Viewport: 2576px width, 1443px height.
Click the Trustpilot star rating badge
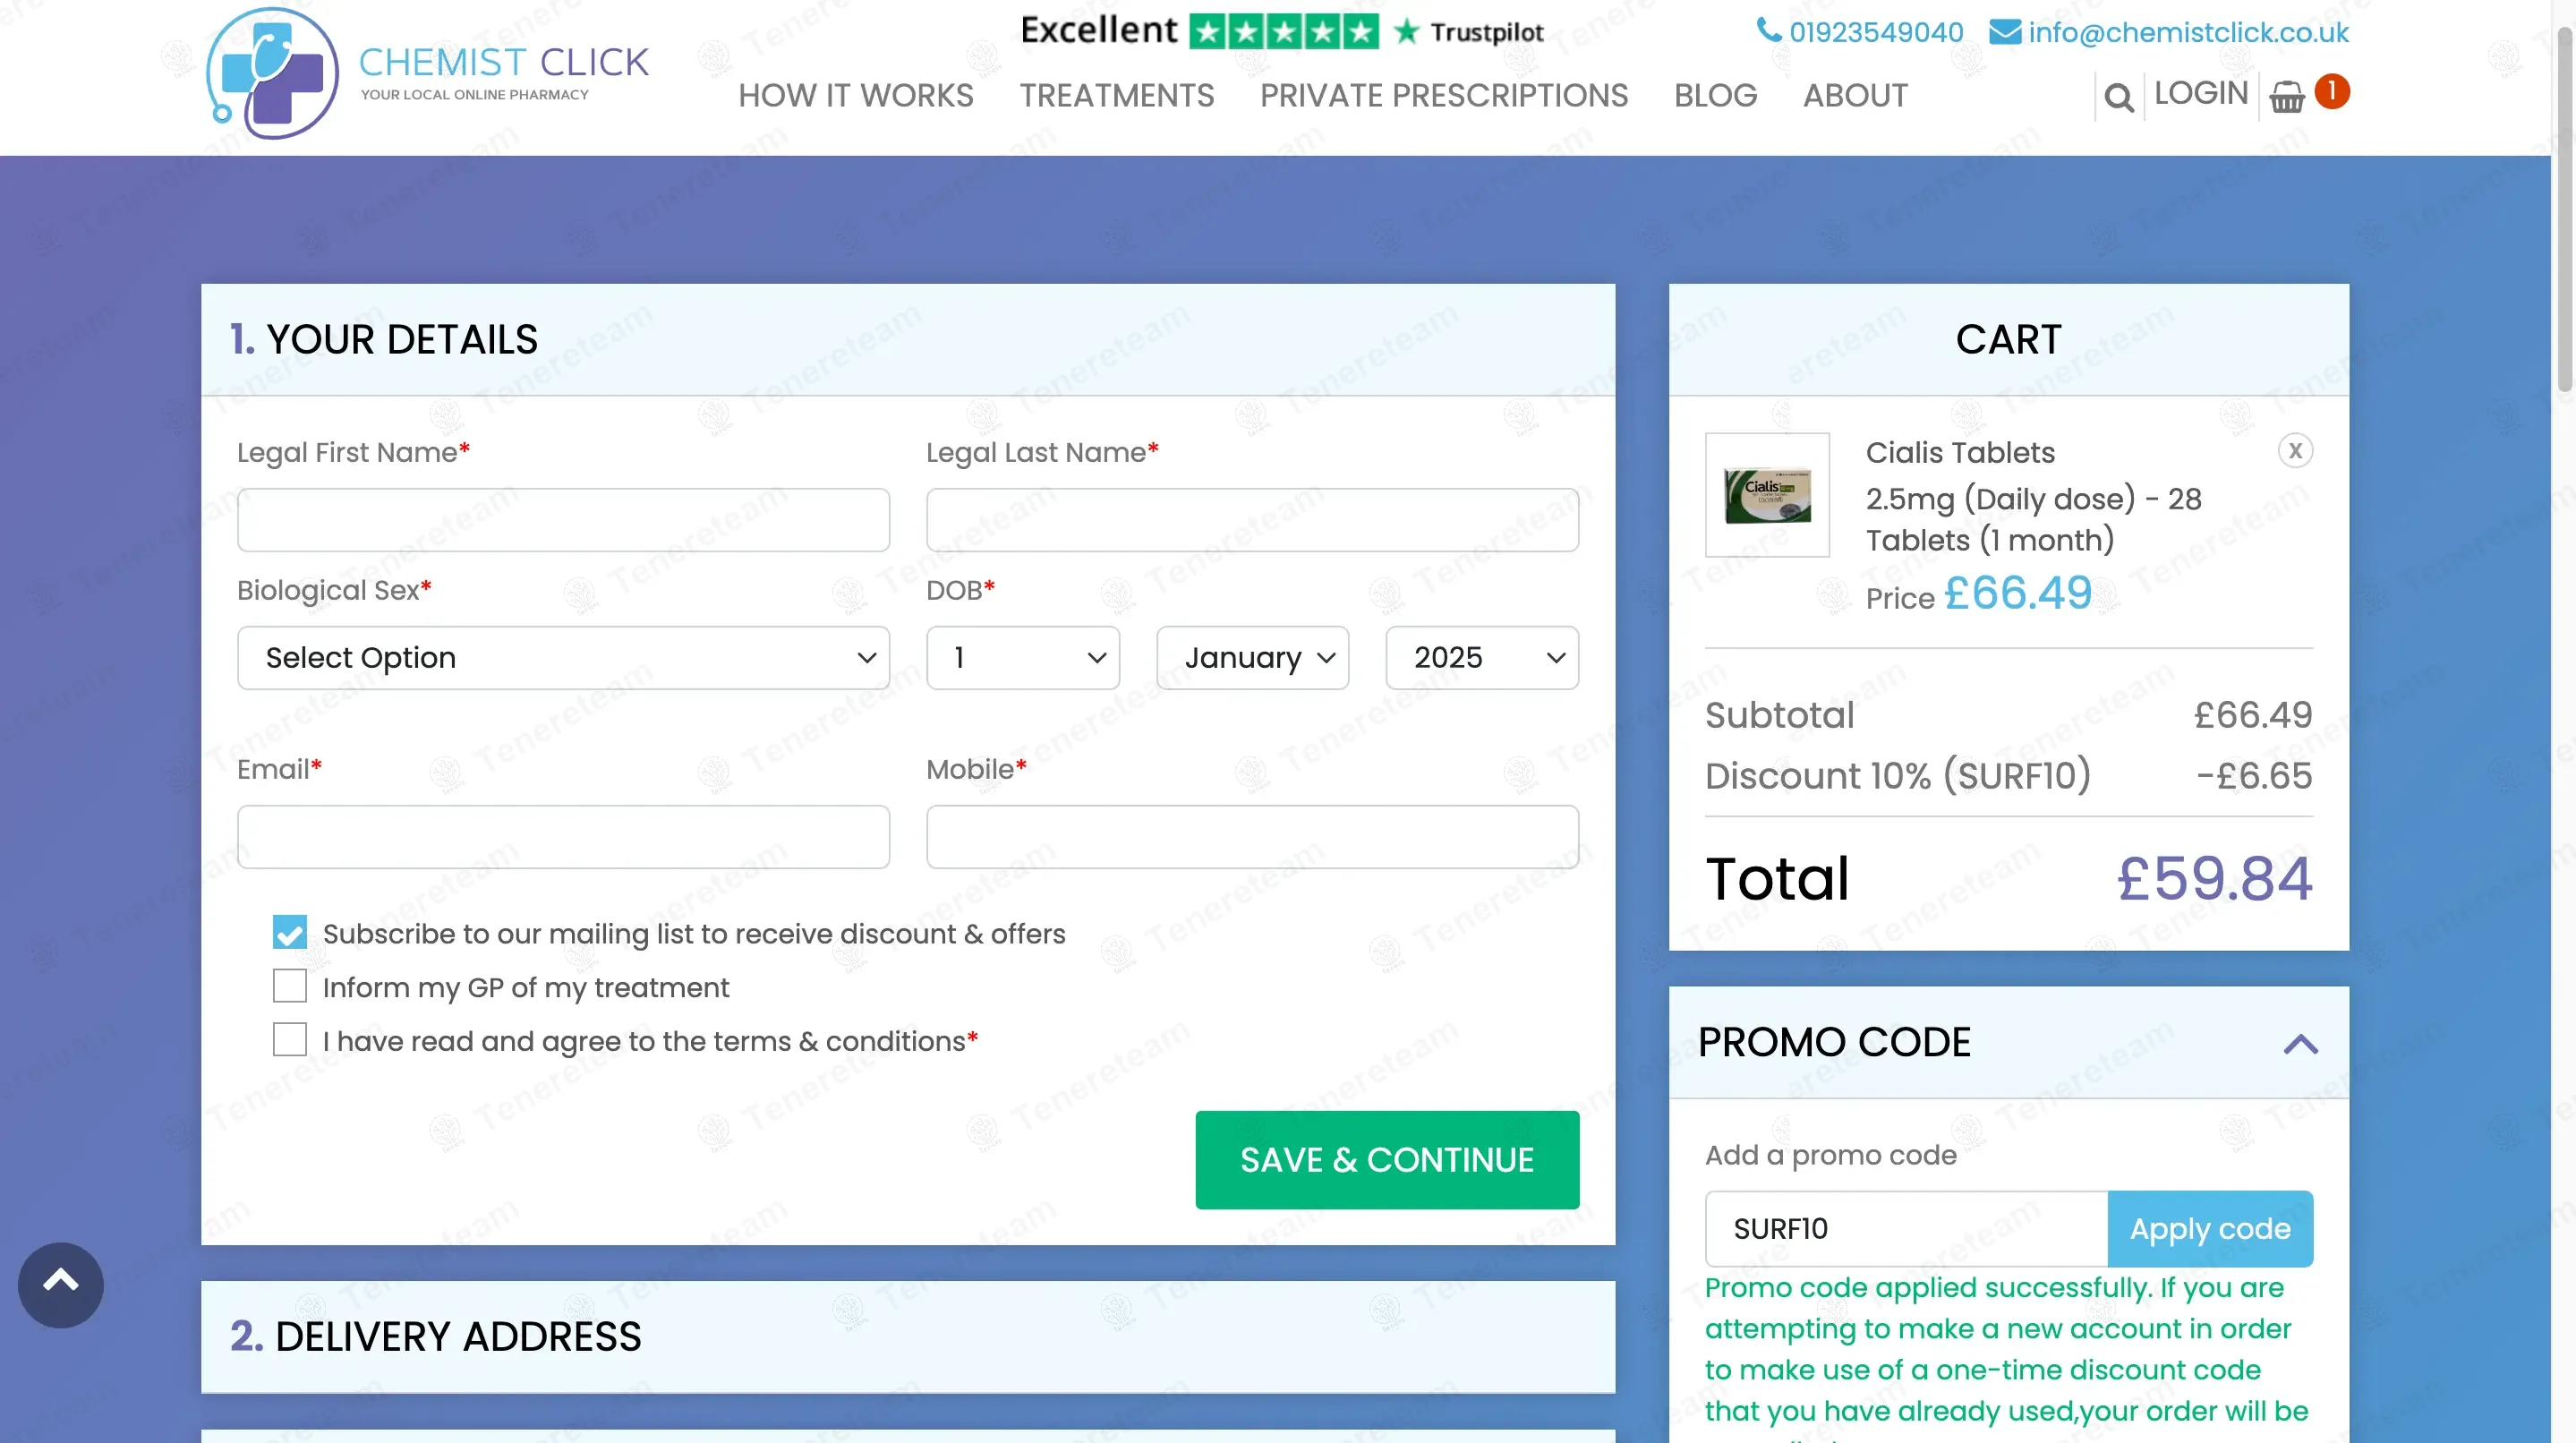pyautogui.click(x=1283, y=32)
